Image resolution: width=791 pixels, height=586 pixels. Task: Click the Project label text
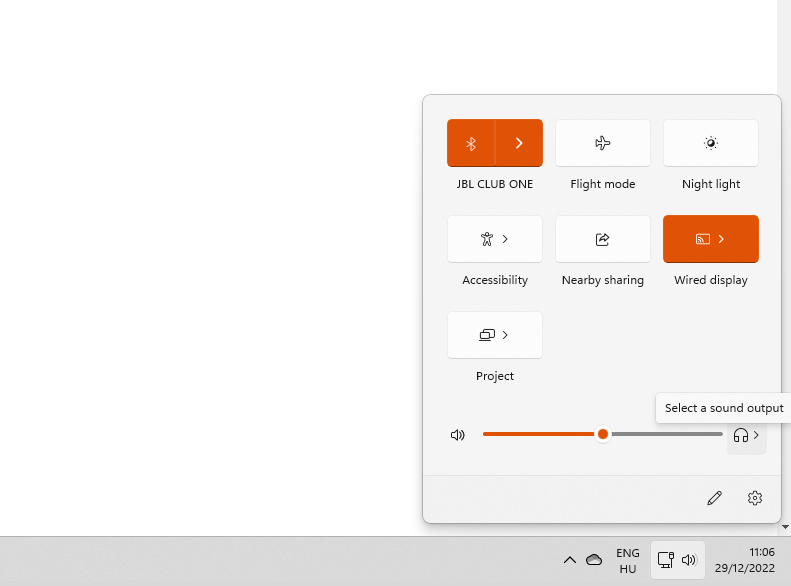[495, 376]
